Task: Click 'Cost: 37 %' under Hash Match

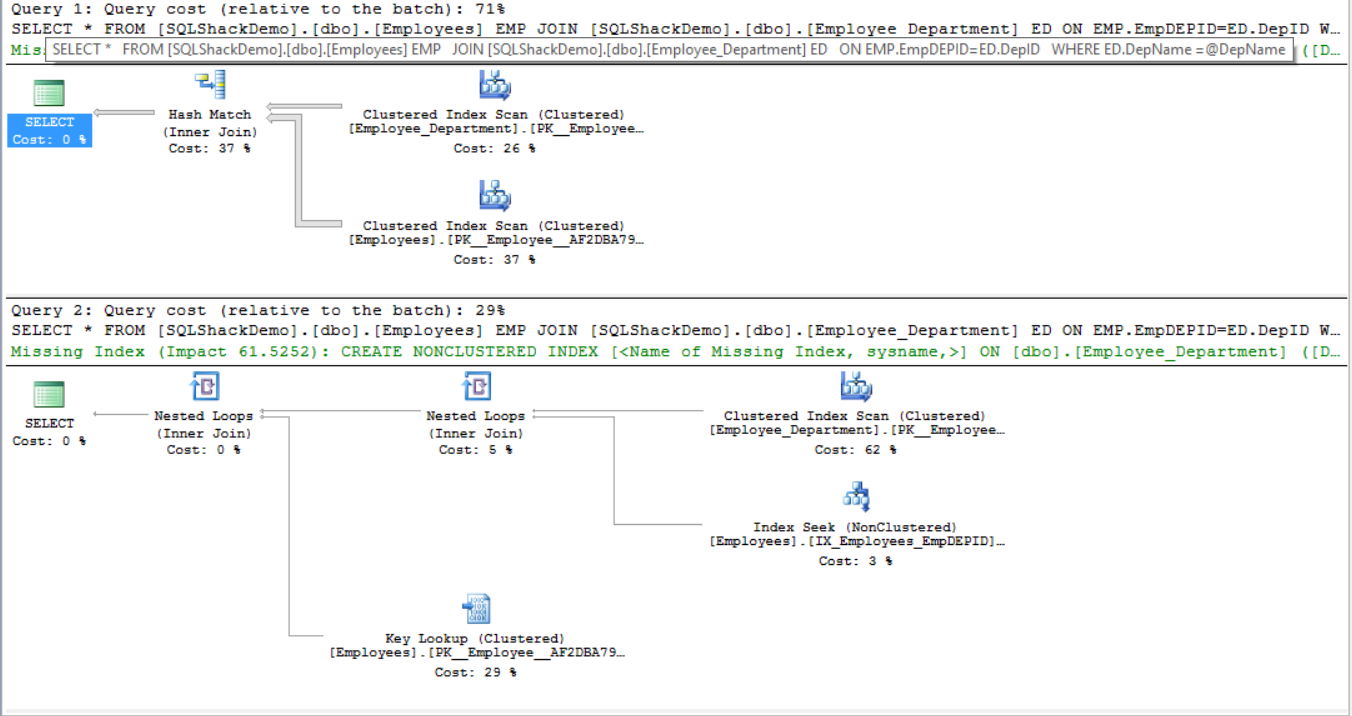Action: [x=210, y=149]
